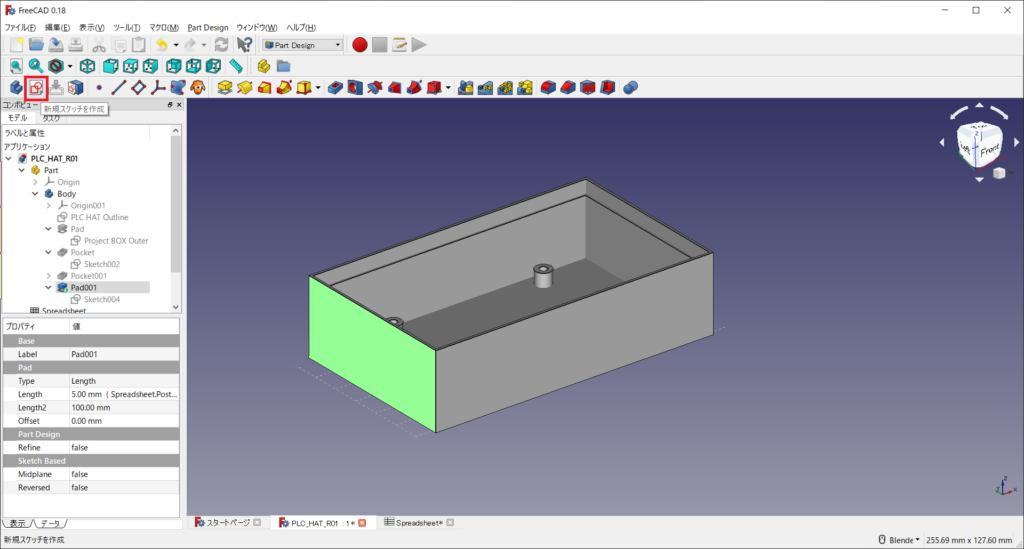Select Sketch004 in the model tree
The height and width of the screenshot is (549, 1024).
click(101, 299)
